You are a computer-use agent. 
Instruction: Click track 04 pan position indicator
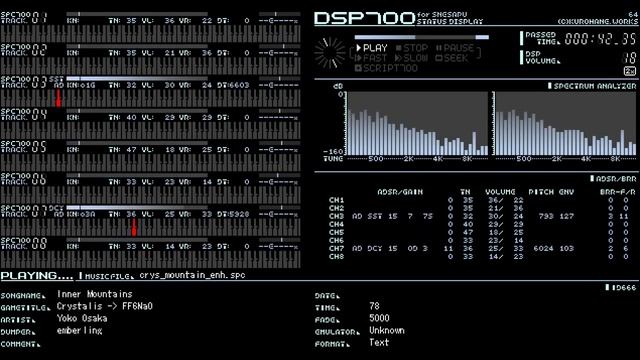[x=279, y=111]
